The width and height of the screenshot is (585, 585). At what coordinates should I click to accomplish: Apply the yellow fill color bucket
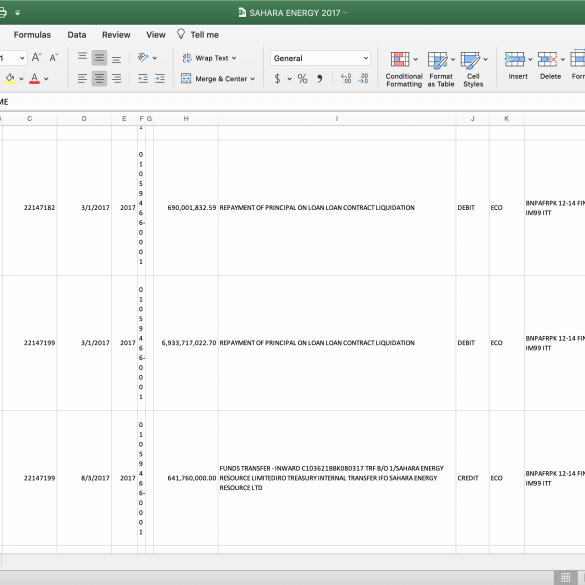point(10,78)
